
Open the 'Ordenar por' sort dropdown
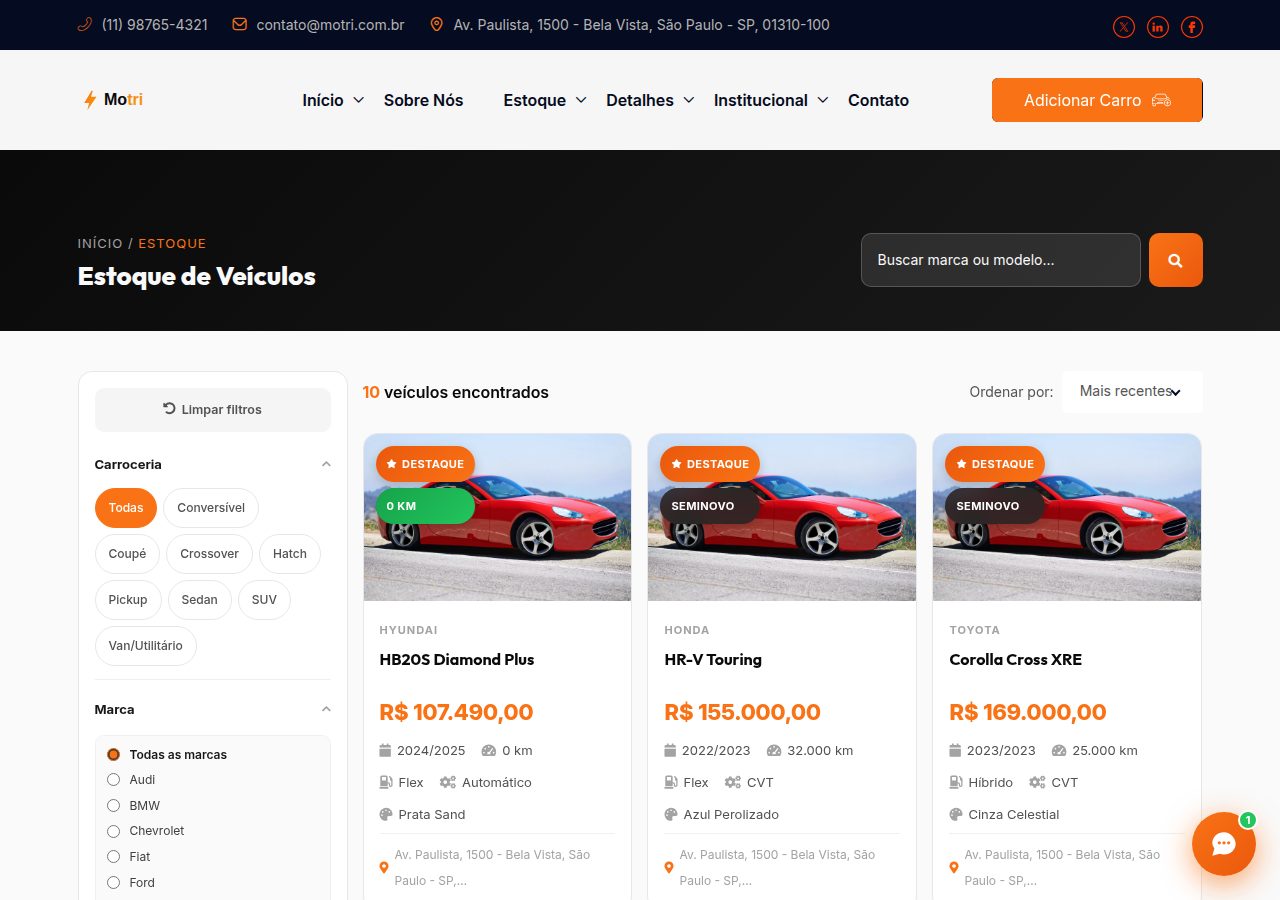1132,392
